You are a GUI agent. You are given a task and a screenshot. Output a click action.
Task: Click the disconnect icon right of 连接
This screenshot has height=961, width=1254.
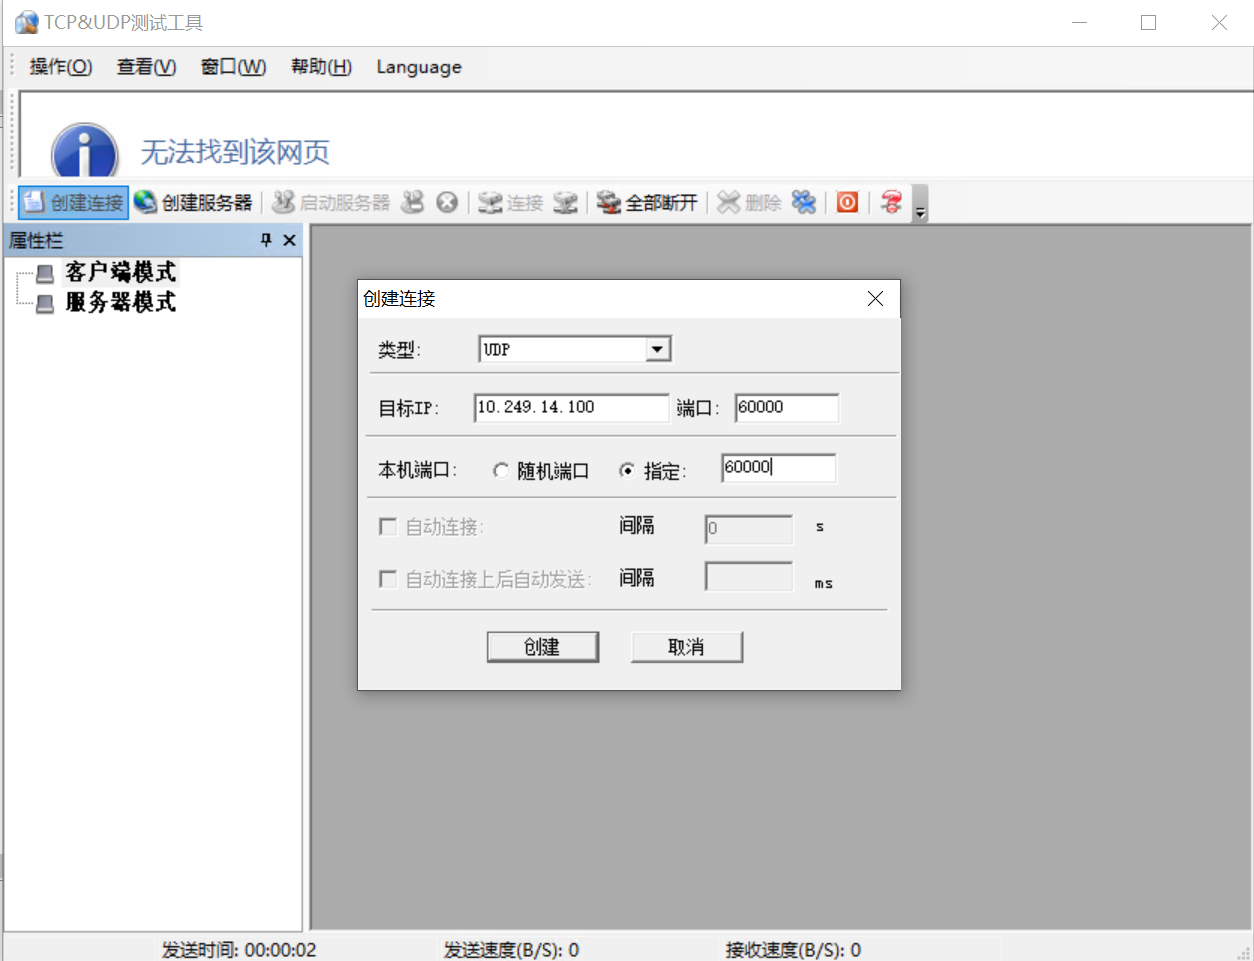(565, 202)
